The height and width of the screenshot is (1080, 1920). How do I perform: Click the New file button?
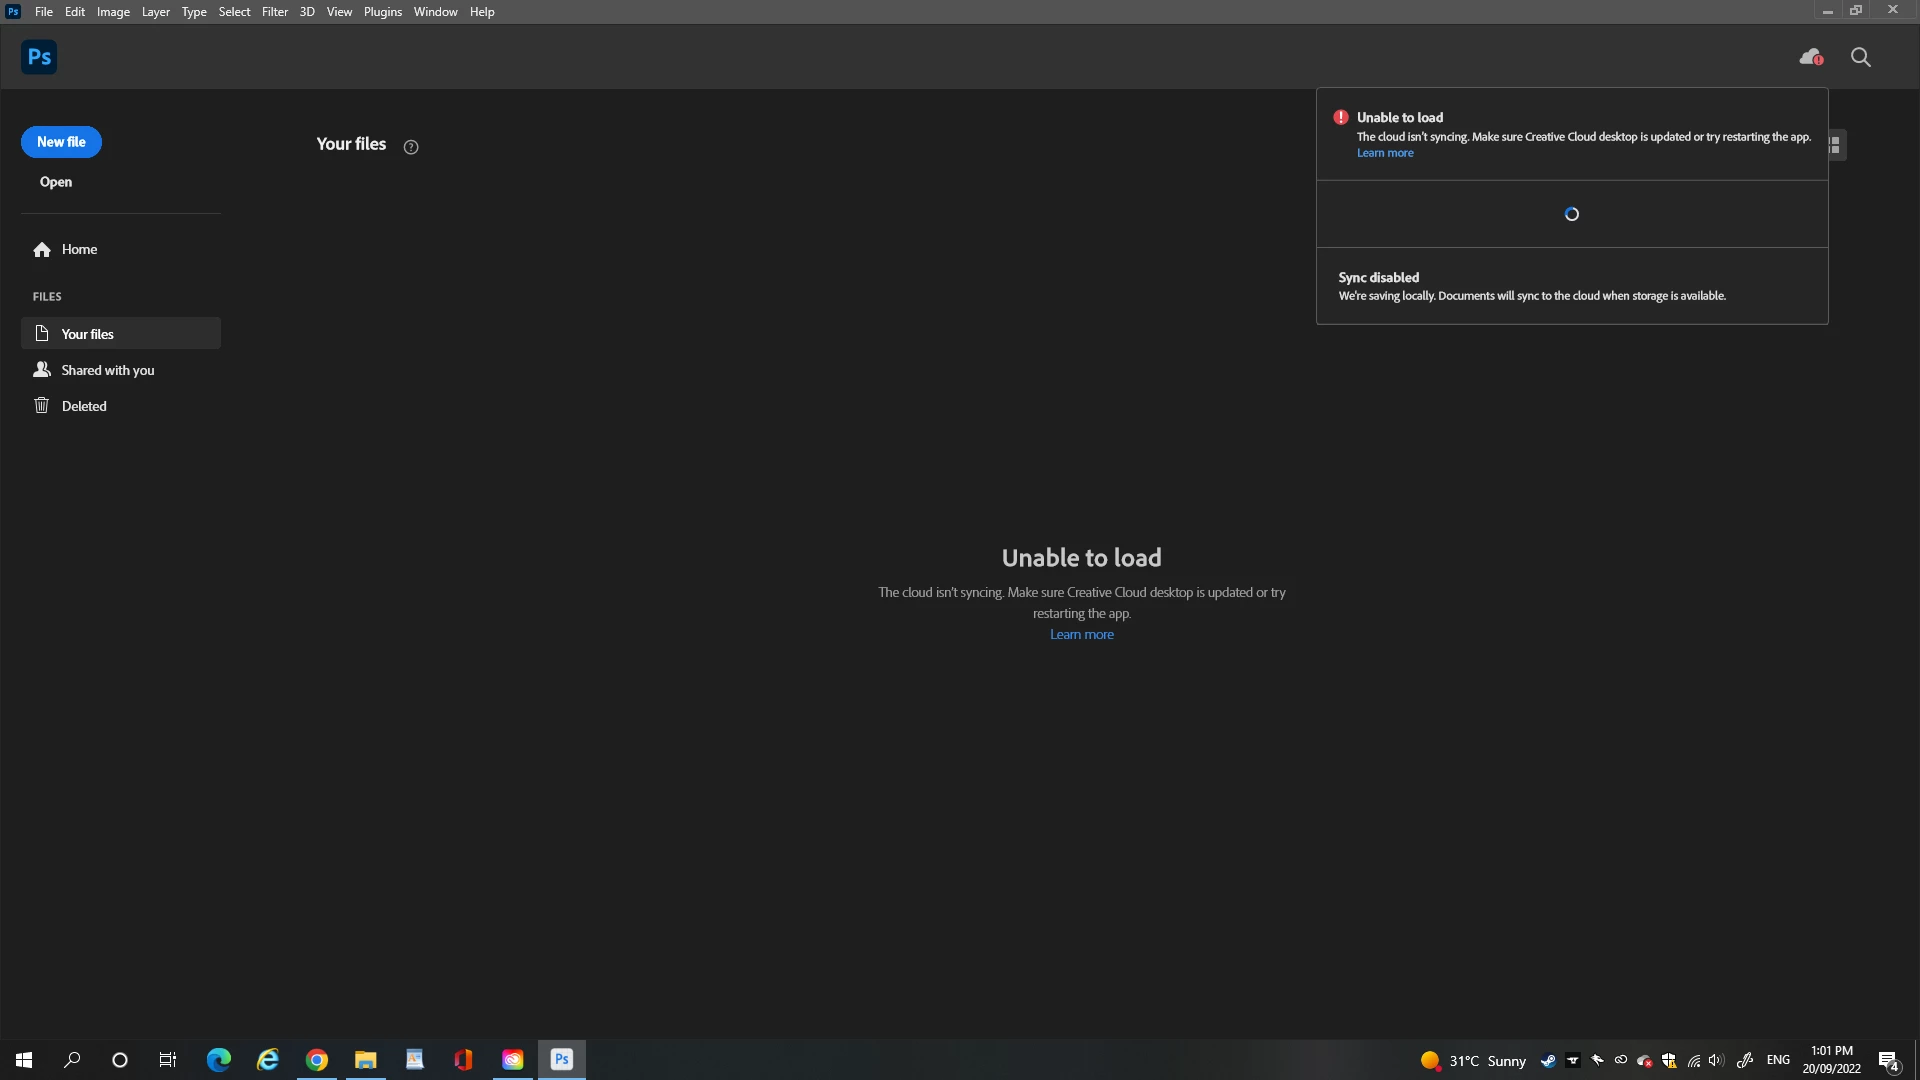[61, 142]
